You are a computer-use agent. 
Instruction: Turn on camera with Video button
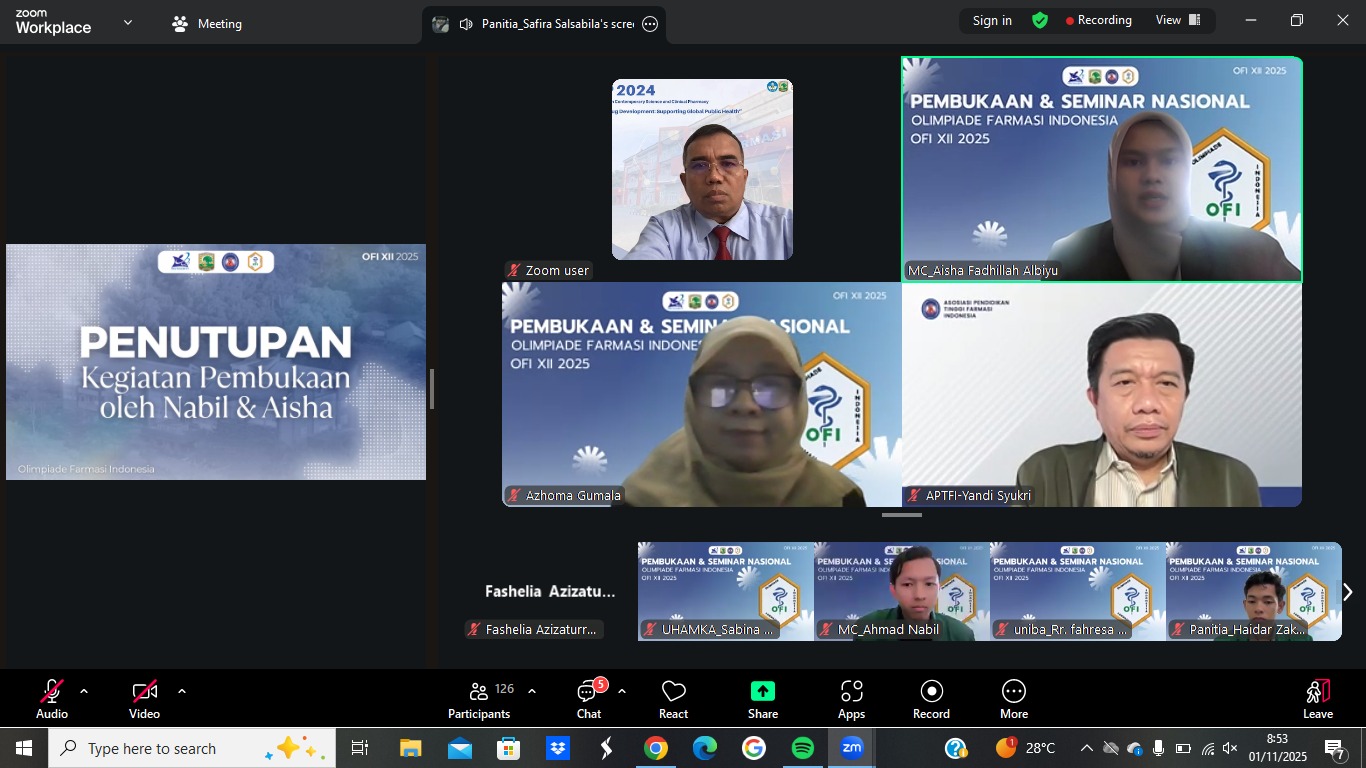point(144,699)
